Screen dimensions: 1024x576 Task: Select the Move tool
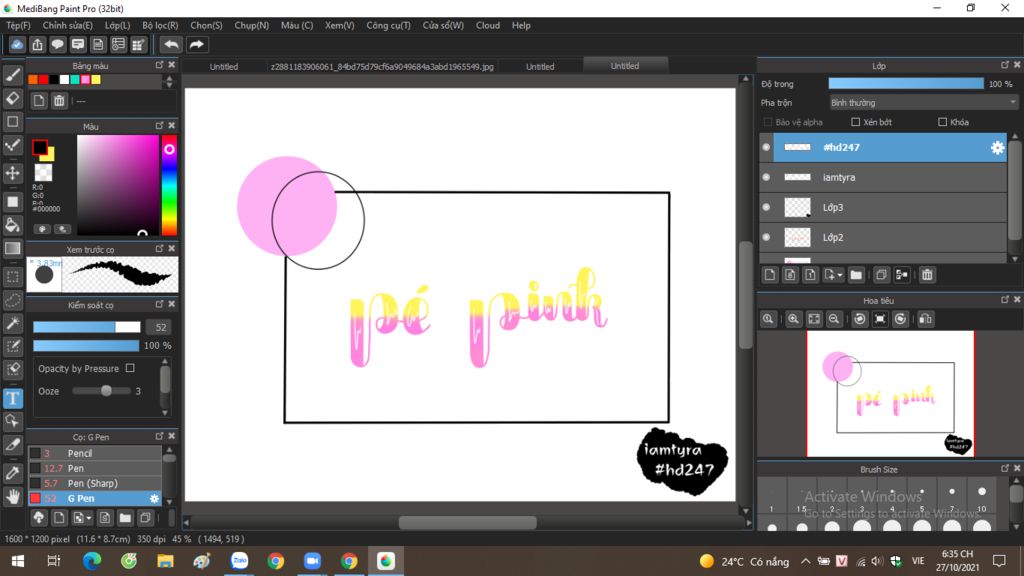click(12, 173)
